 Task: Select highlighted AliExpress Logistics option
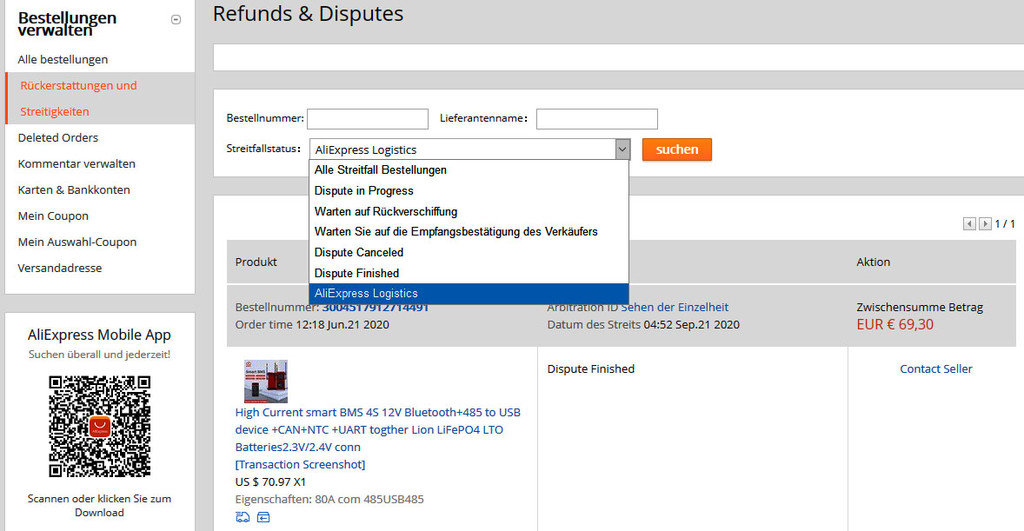(468, 293)
